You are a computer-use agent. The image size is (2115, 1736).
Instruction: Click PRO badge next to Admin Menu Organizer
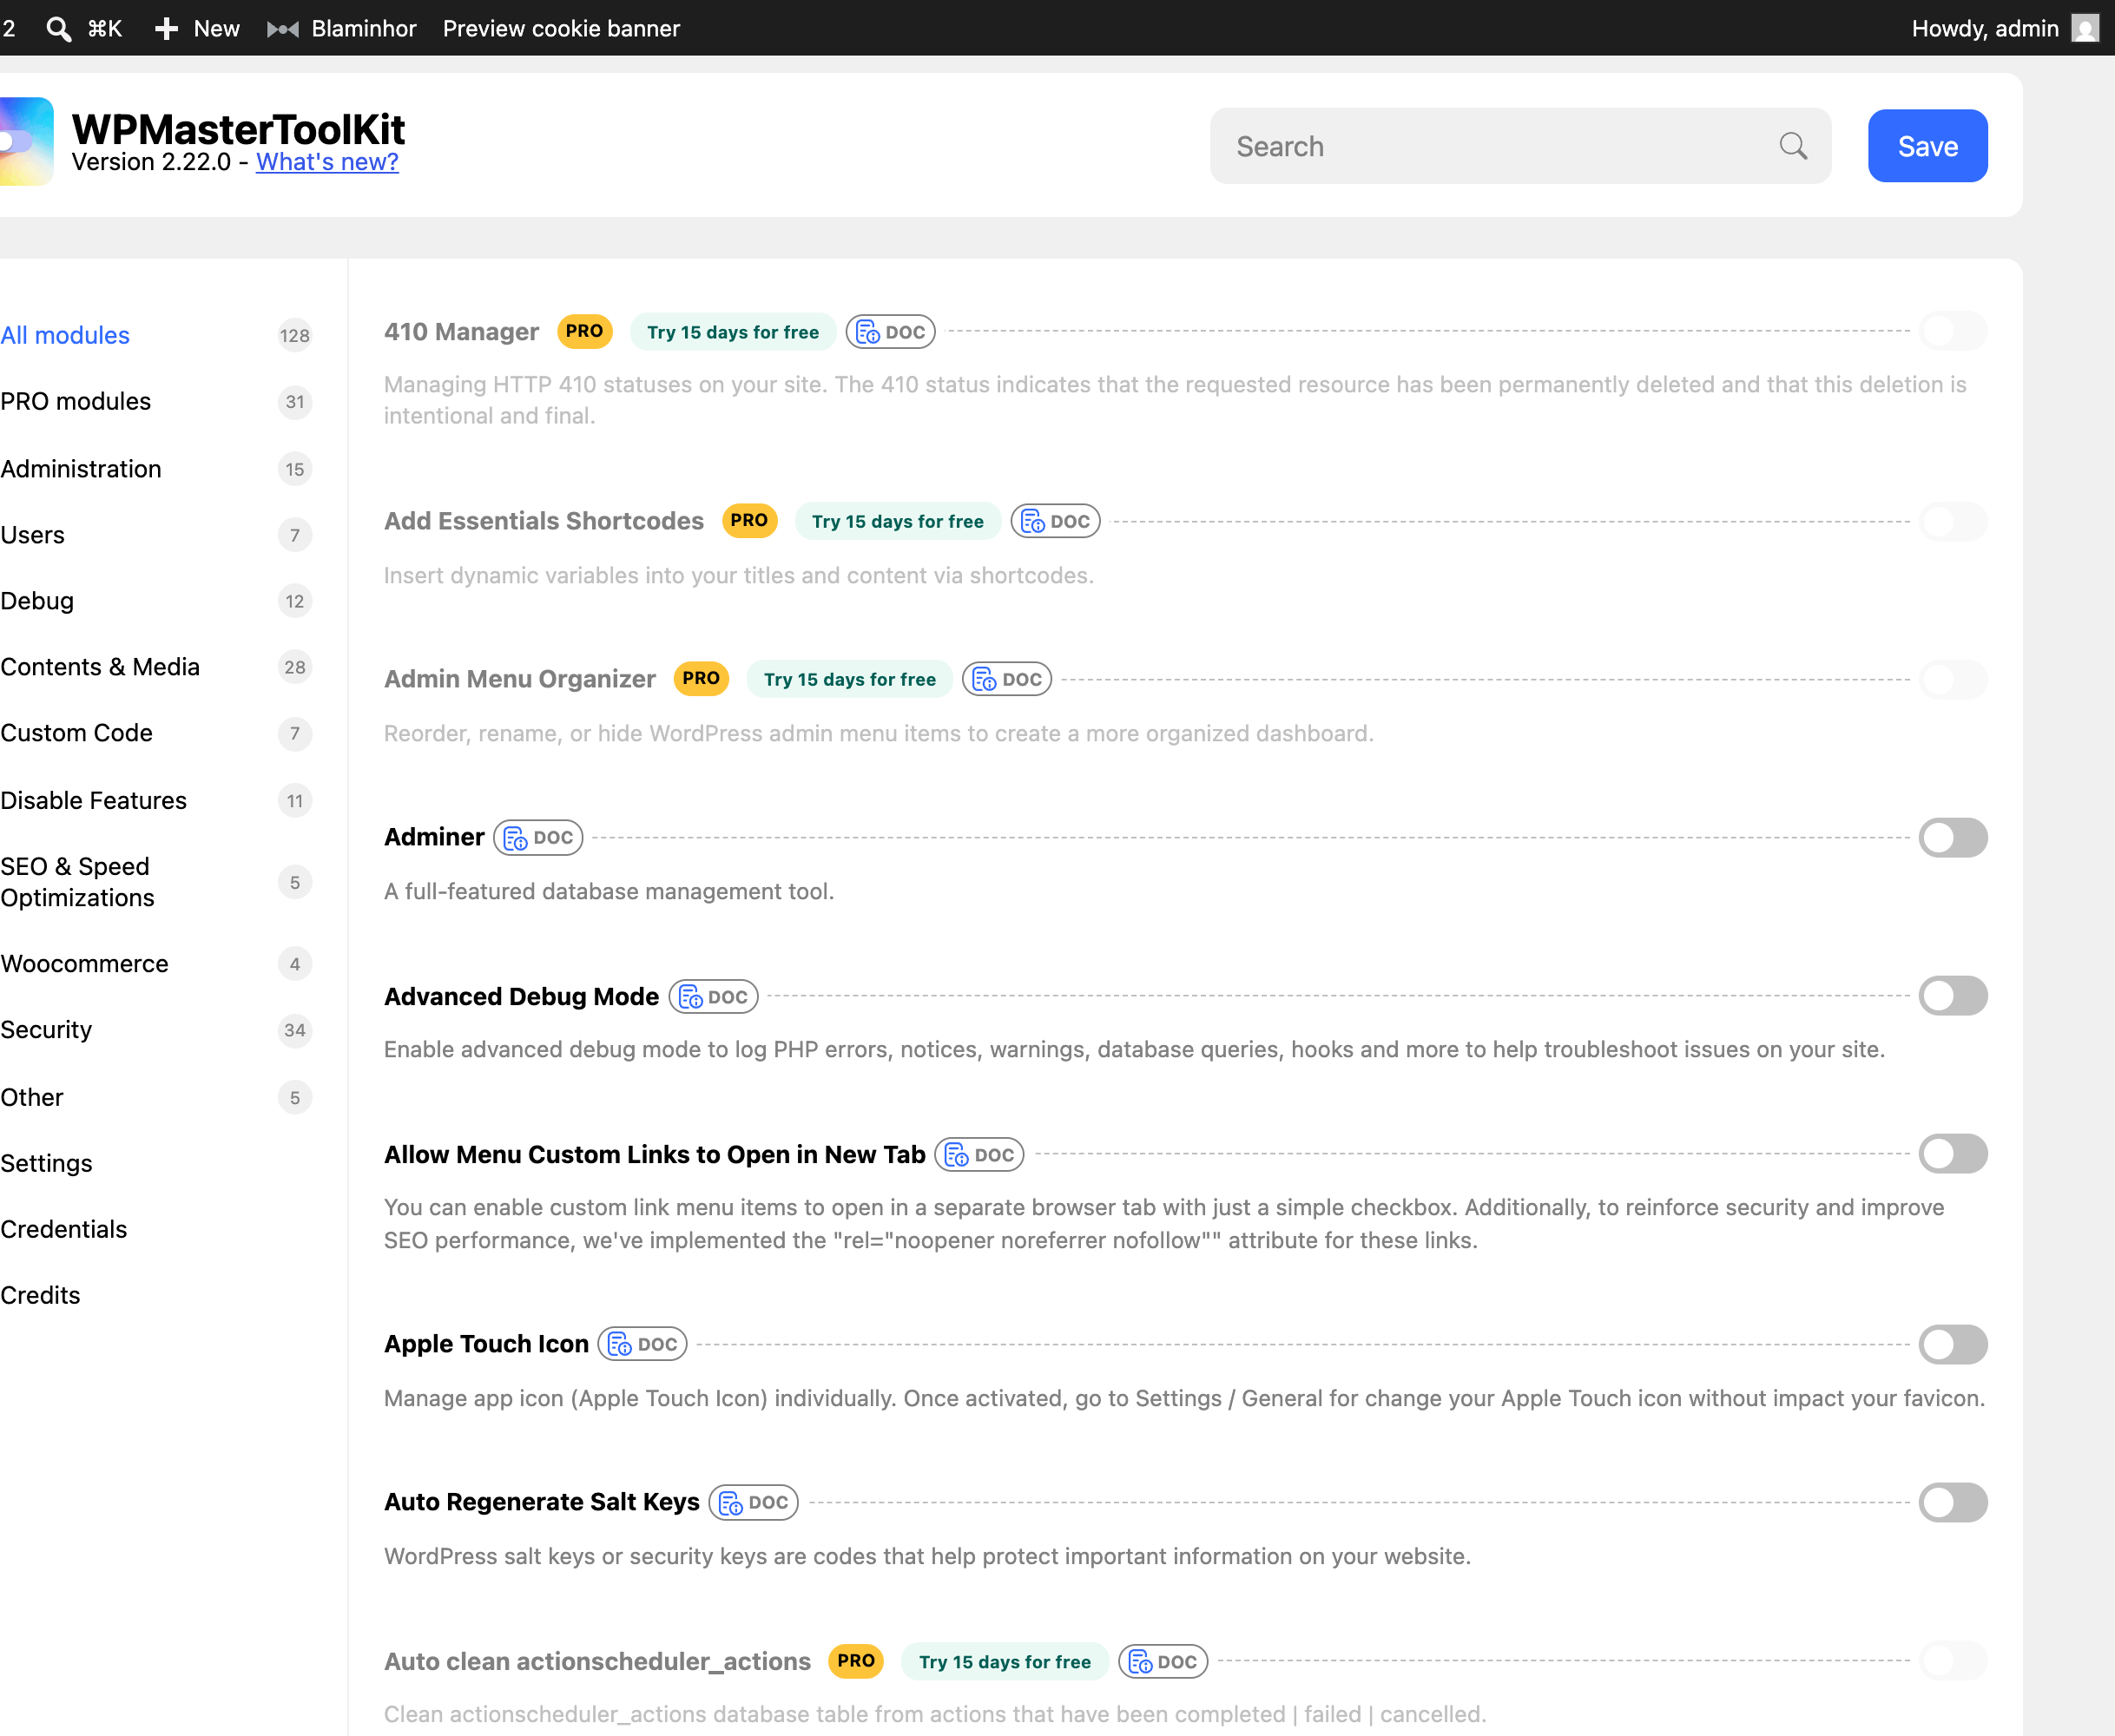(x=701, y=678)
